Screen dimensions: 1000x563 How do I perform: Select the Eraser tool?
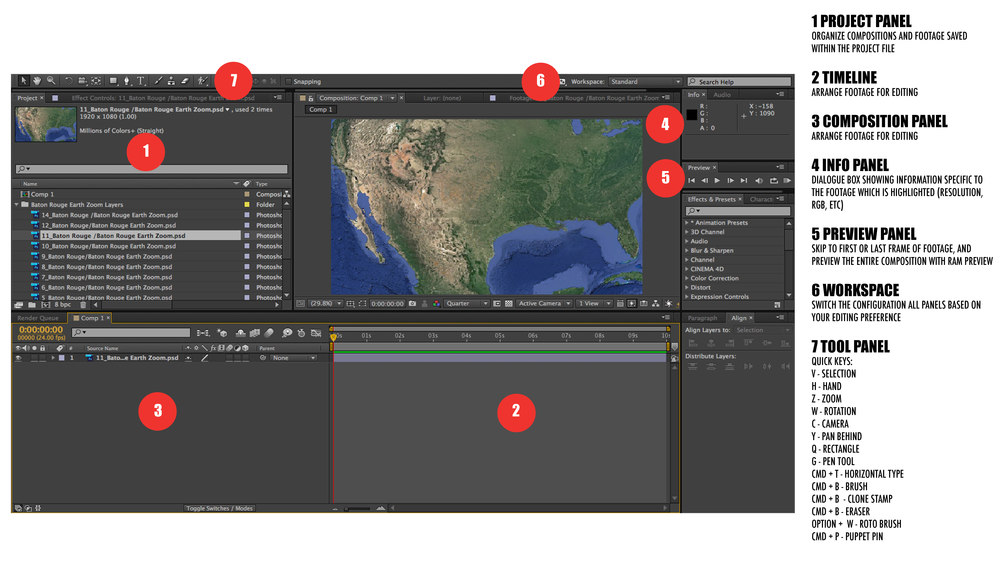pyautogui.click(x=185, y=81)
